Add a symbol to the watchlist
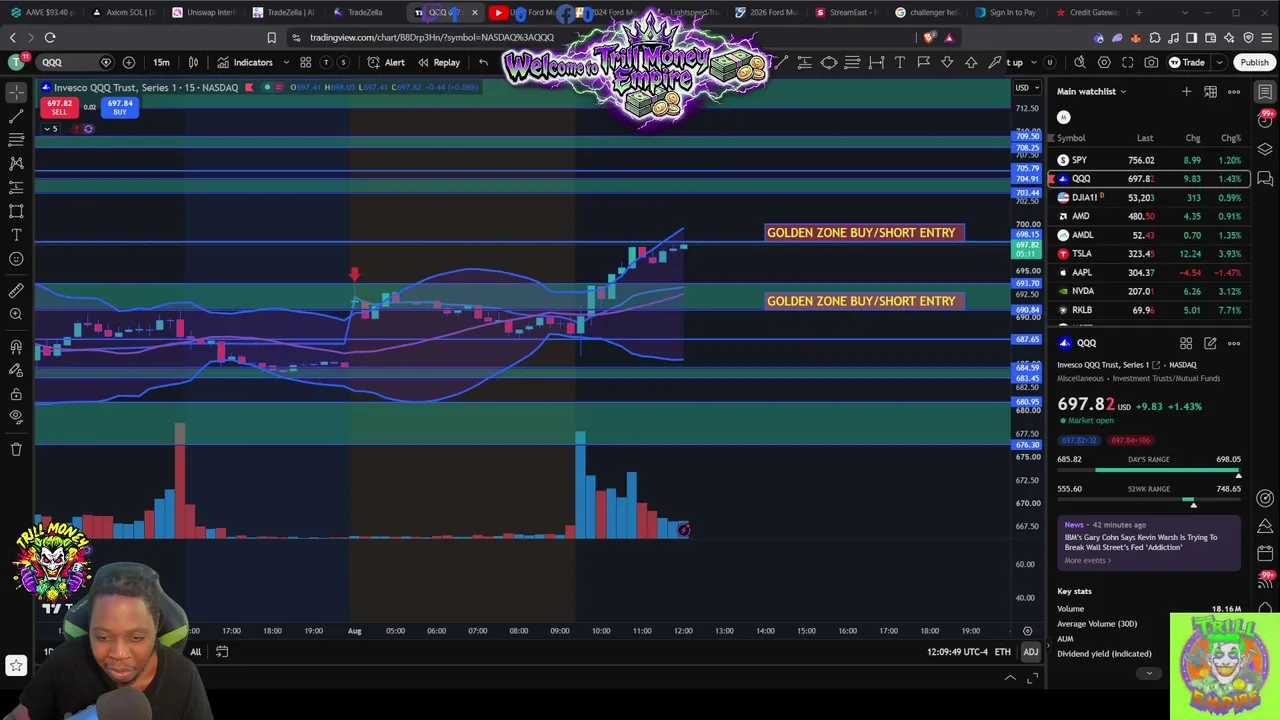Screen dimensions: 1280x720 pyautogui.click(x=1186, y=92)
